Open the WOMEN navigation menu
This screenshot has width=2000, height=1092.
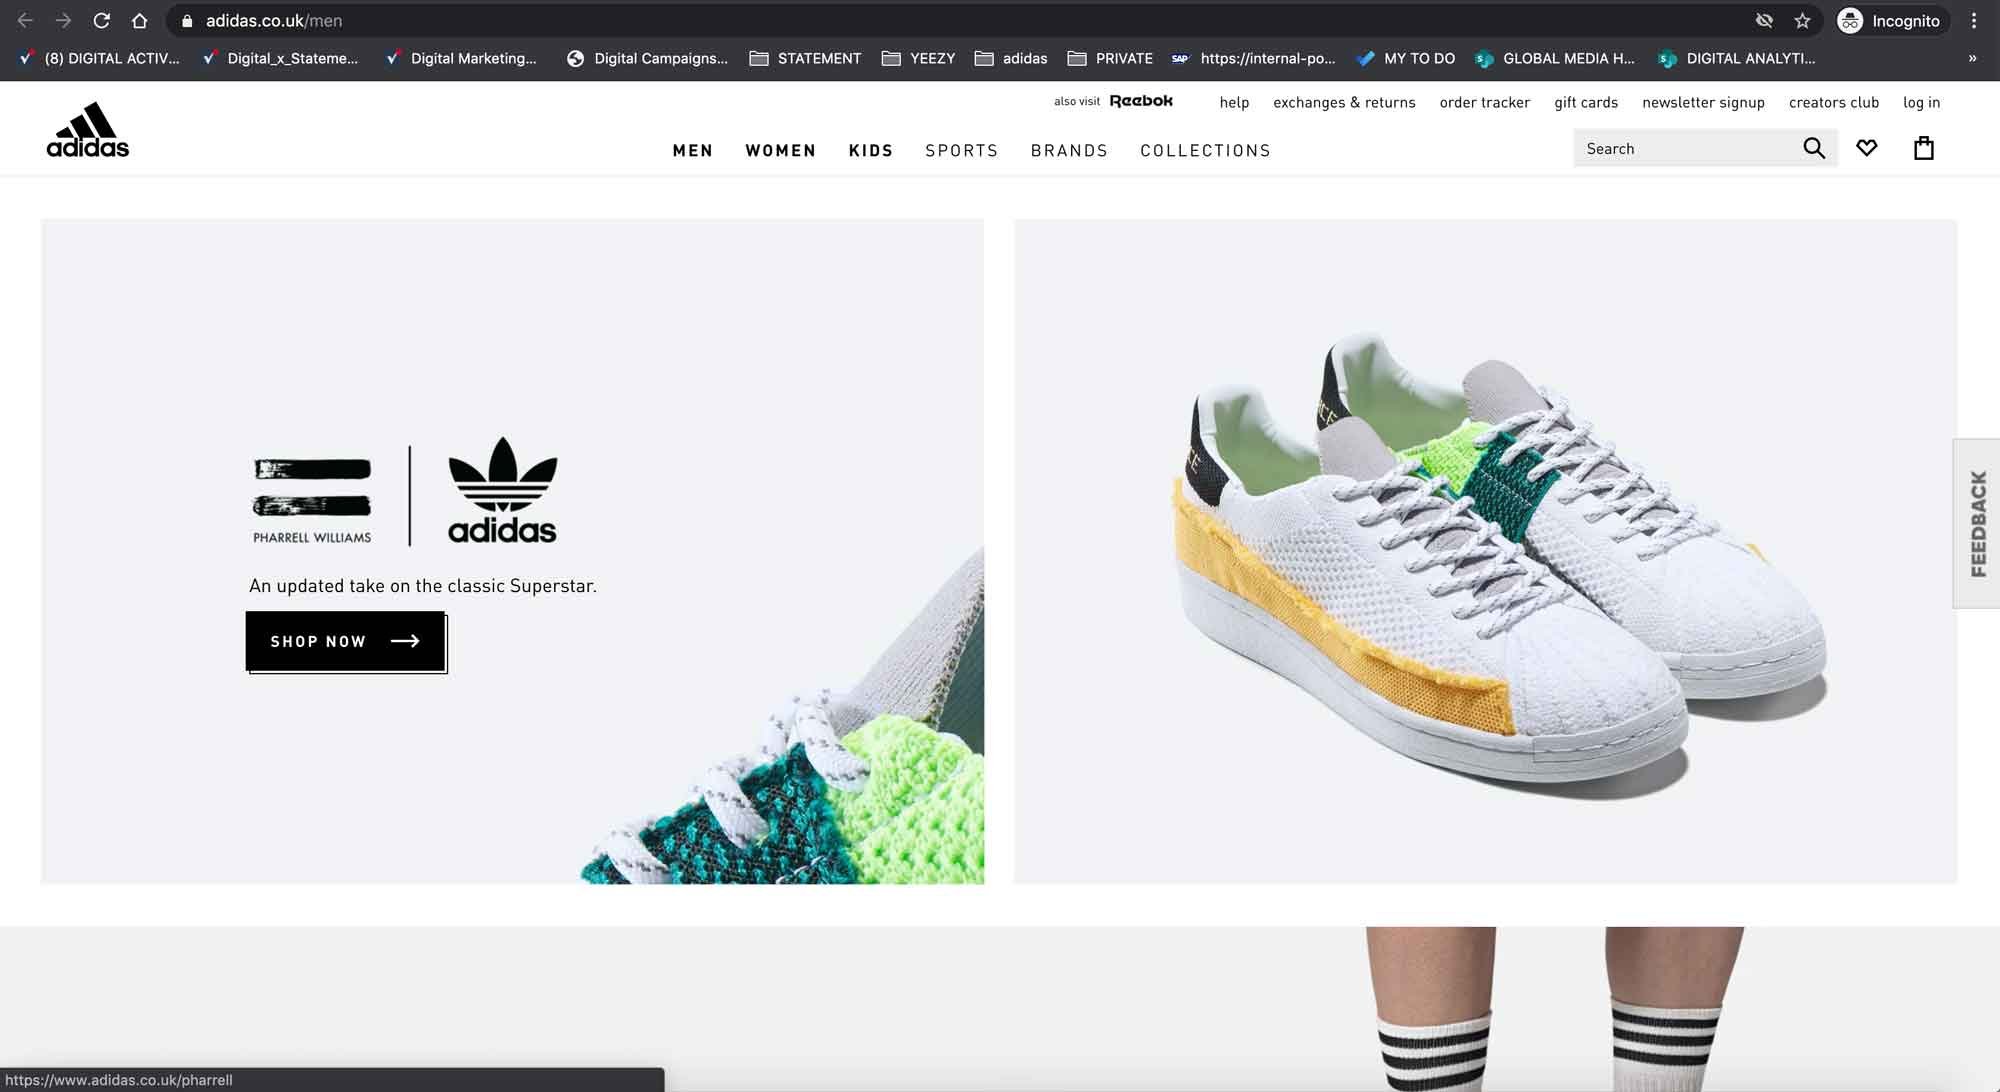(x=781, y=150)
